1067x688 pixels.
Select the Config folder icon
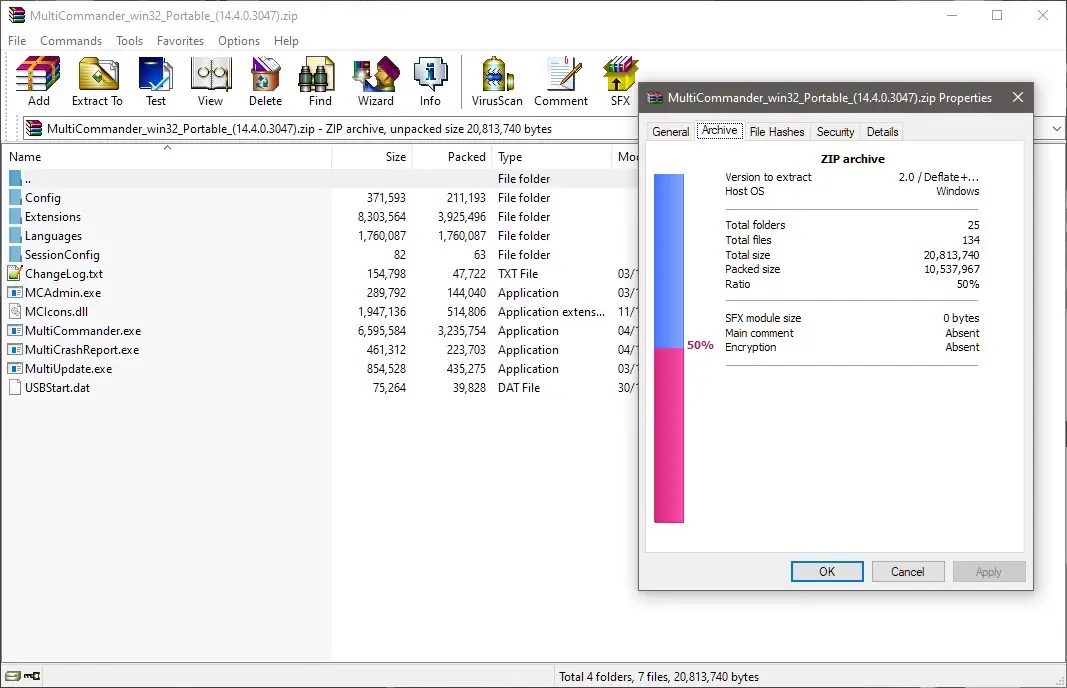[x=15, y=197]
